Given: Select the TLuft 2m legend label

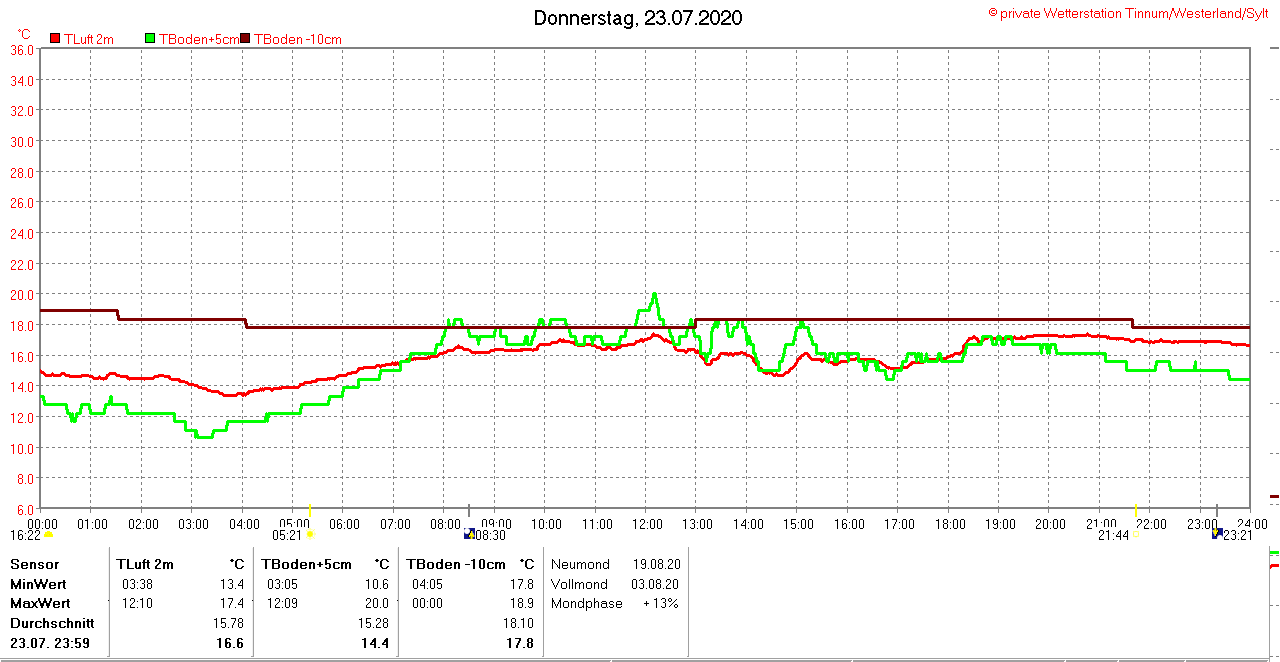Looking at the screenshot, I should click(x=89, y=39).
